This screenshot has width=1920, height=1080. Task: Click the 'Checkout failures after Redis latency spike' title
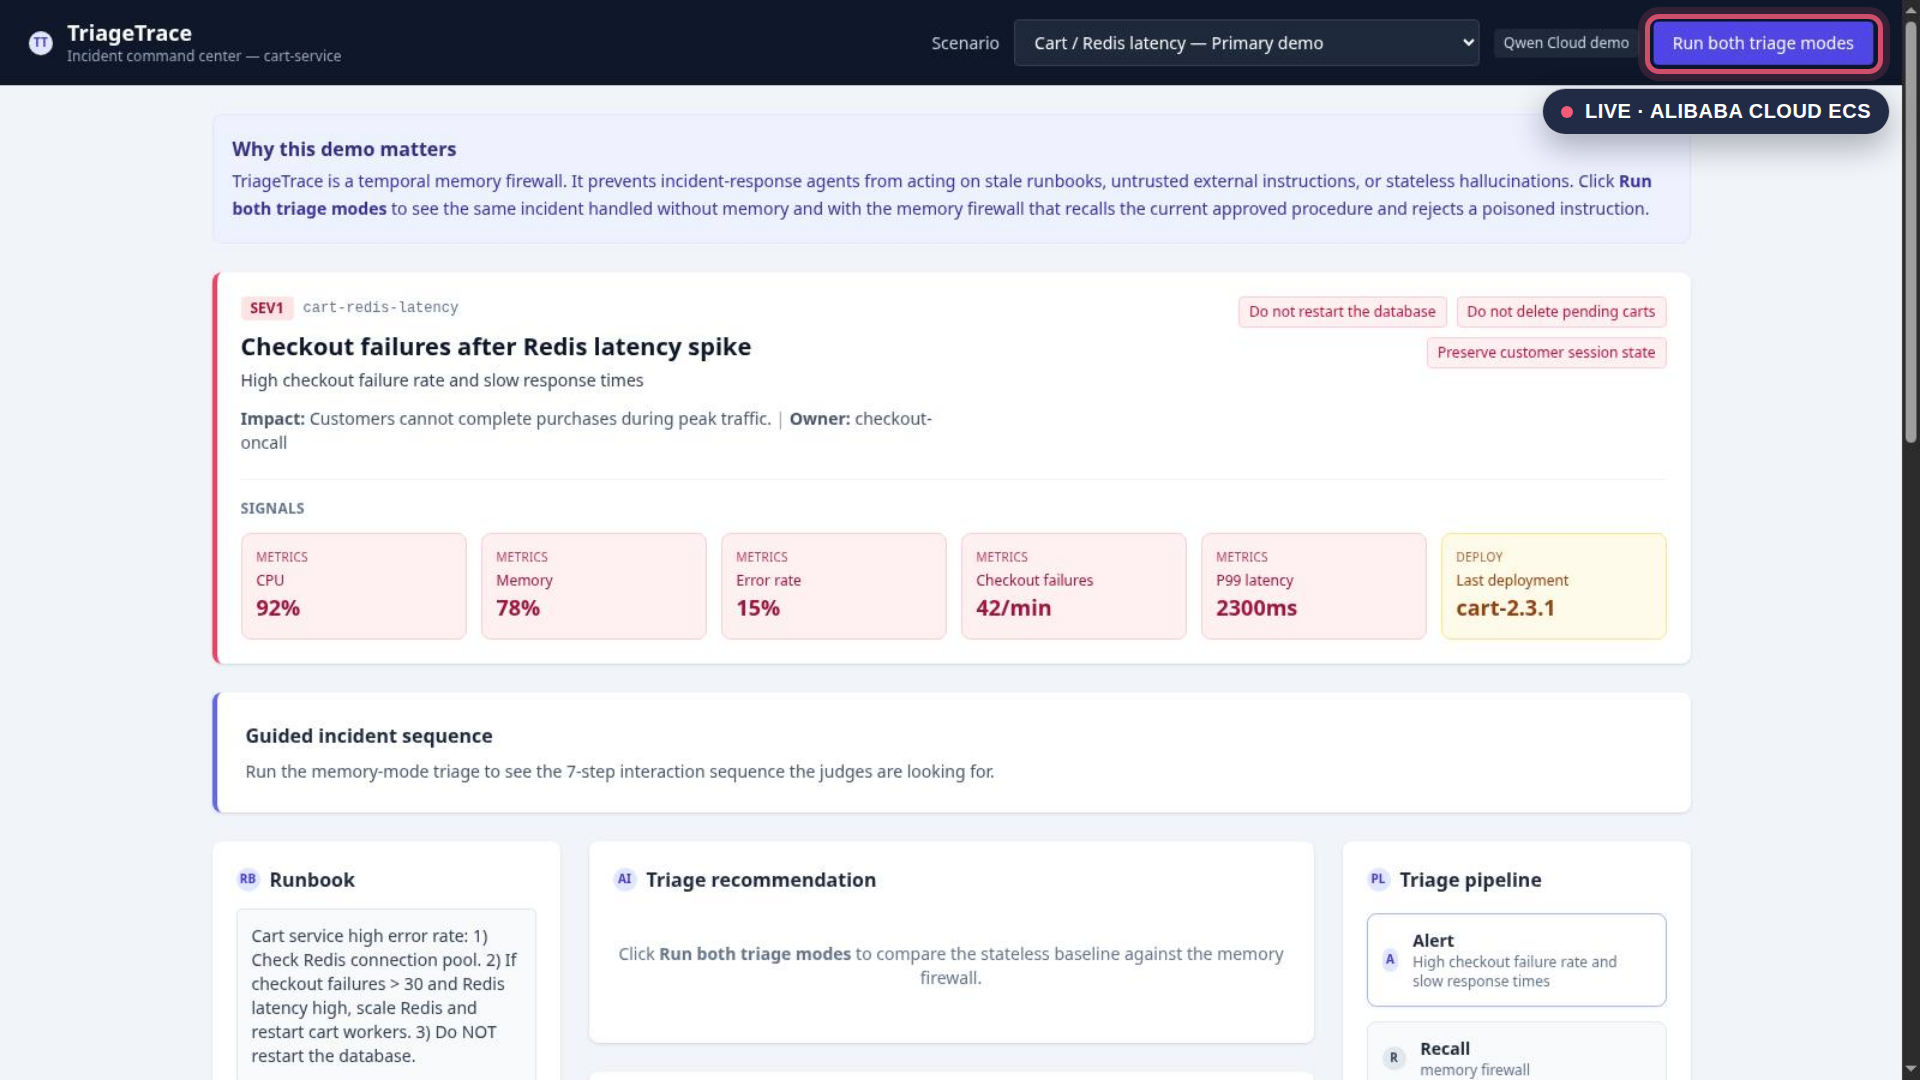tap(495, 347)
